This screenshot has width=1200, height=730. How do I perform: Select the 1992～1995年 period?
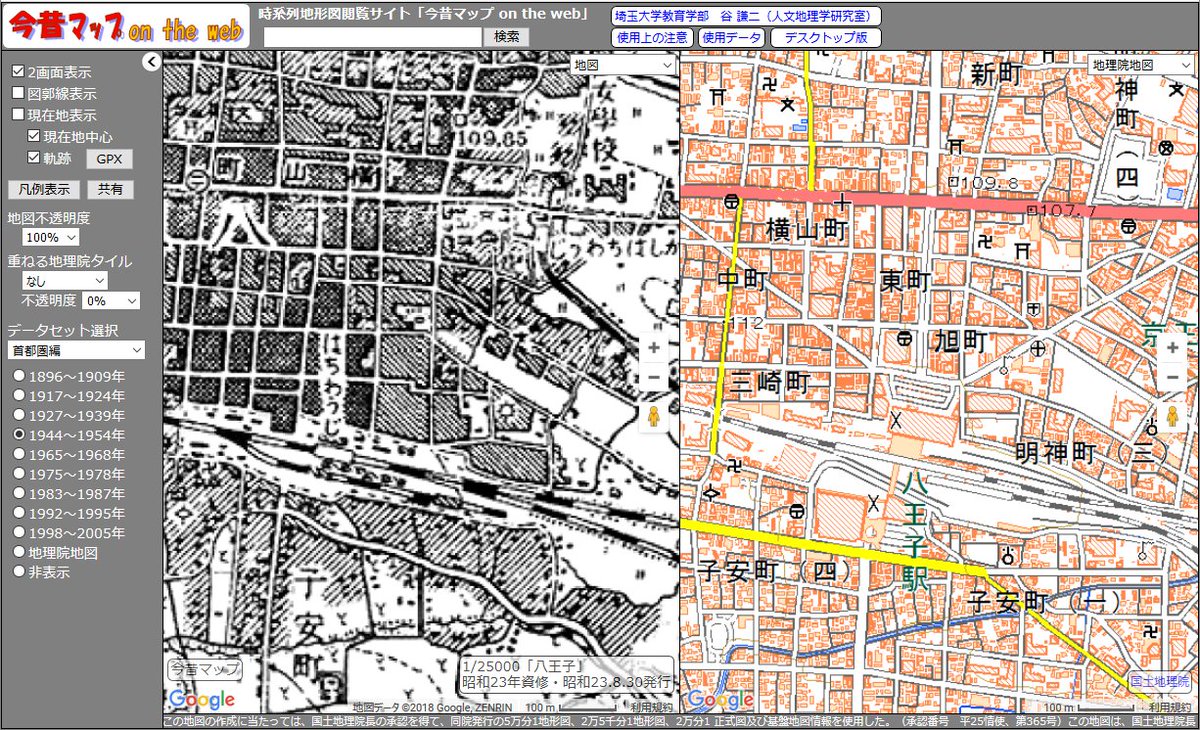pos(18,513)
